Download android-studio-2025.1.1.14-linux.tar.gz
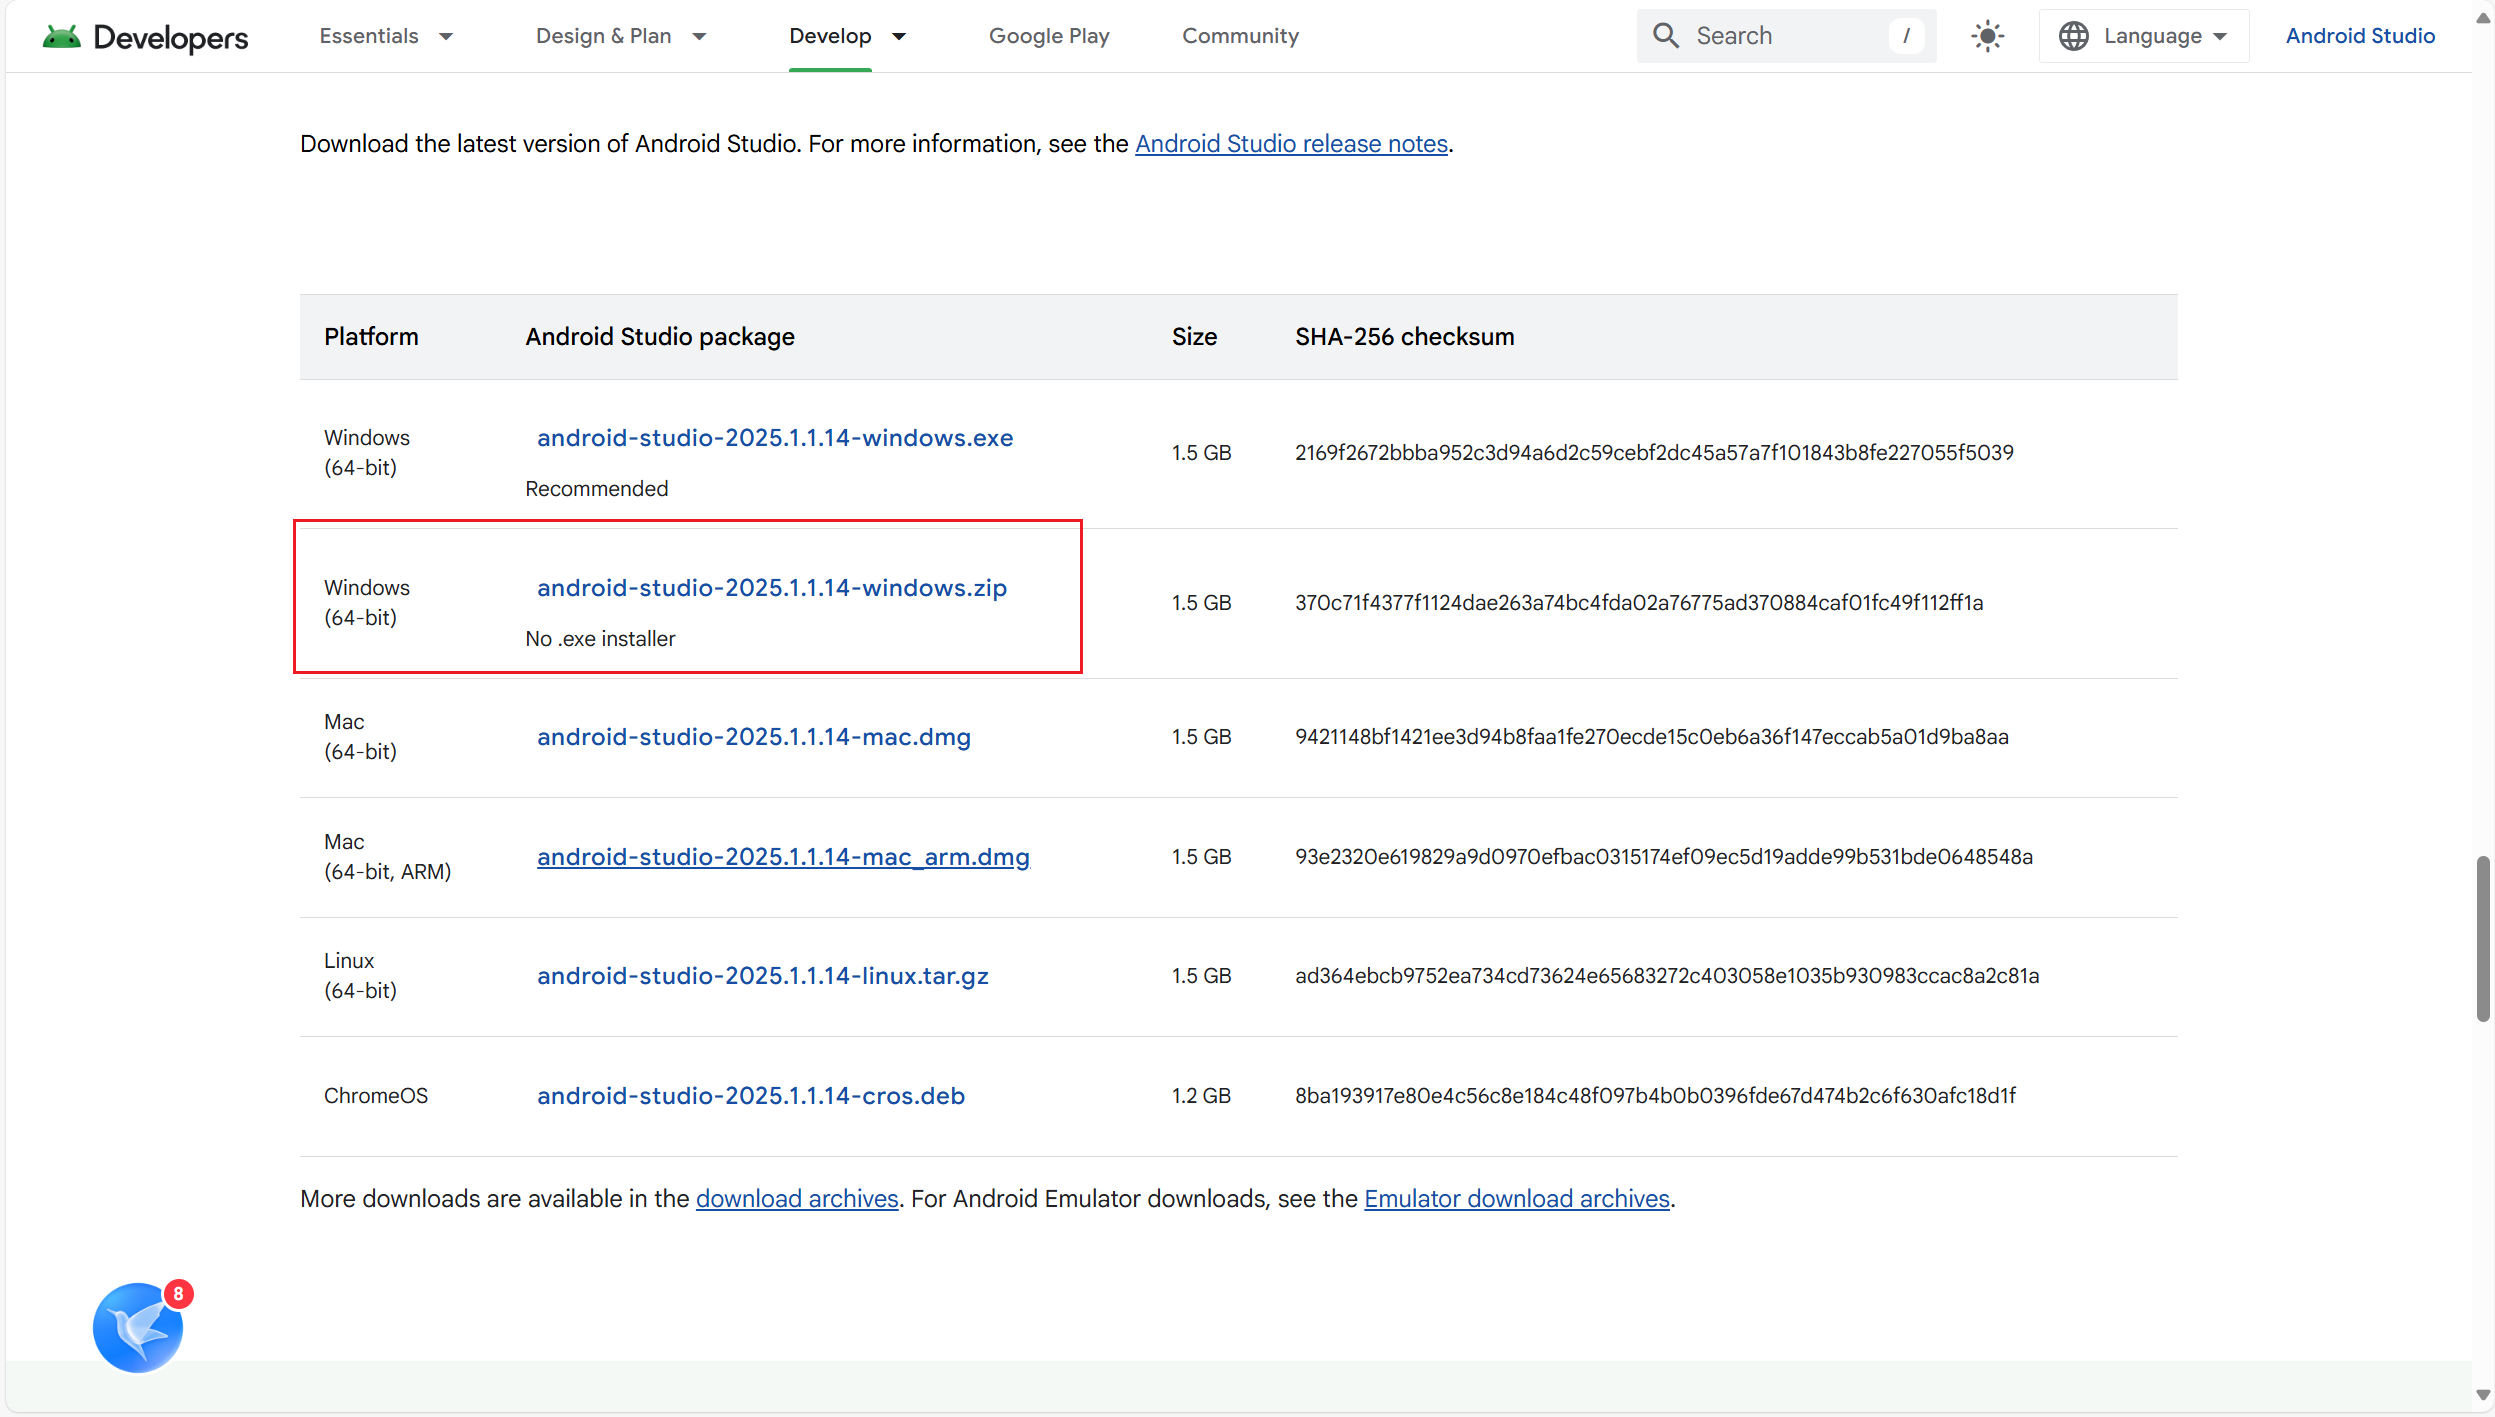 pyautogui.click(x=763, y=976)
